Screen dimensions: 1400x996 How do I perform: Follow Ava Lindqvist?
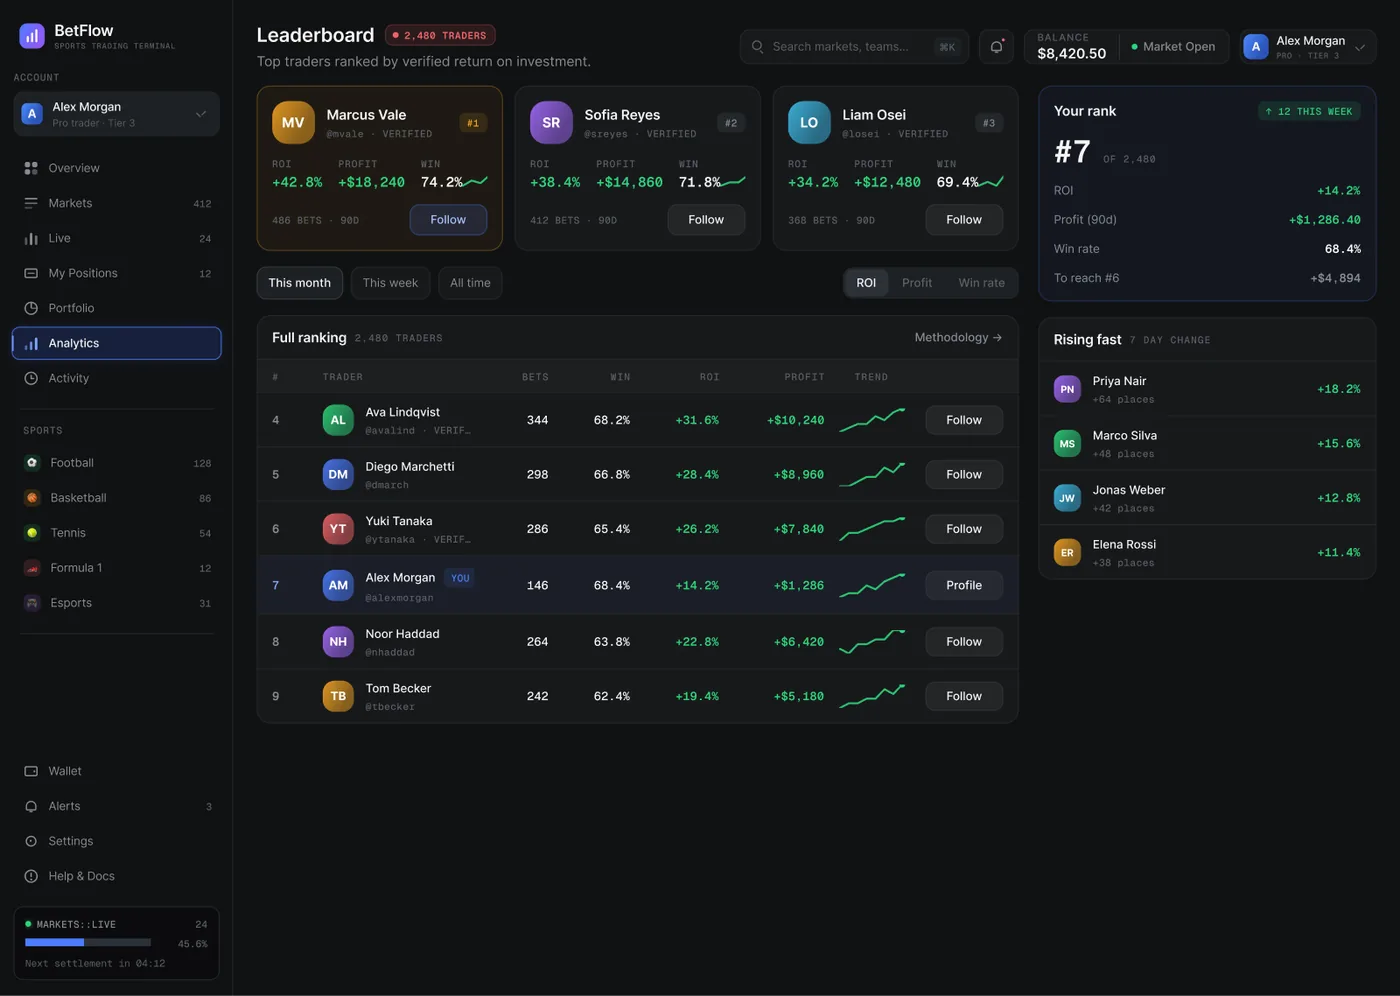tap(964, 420)
